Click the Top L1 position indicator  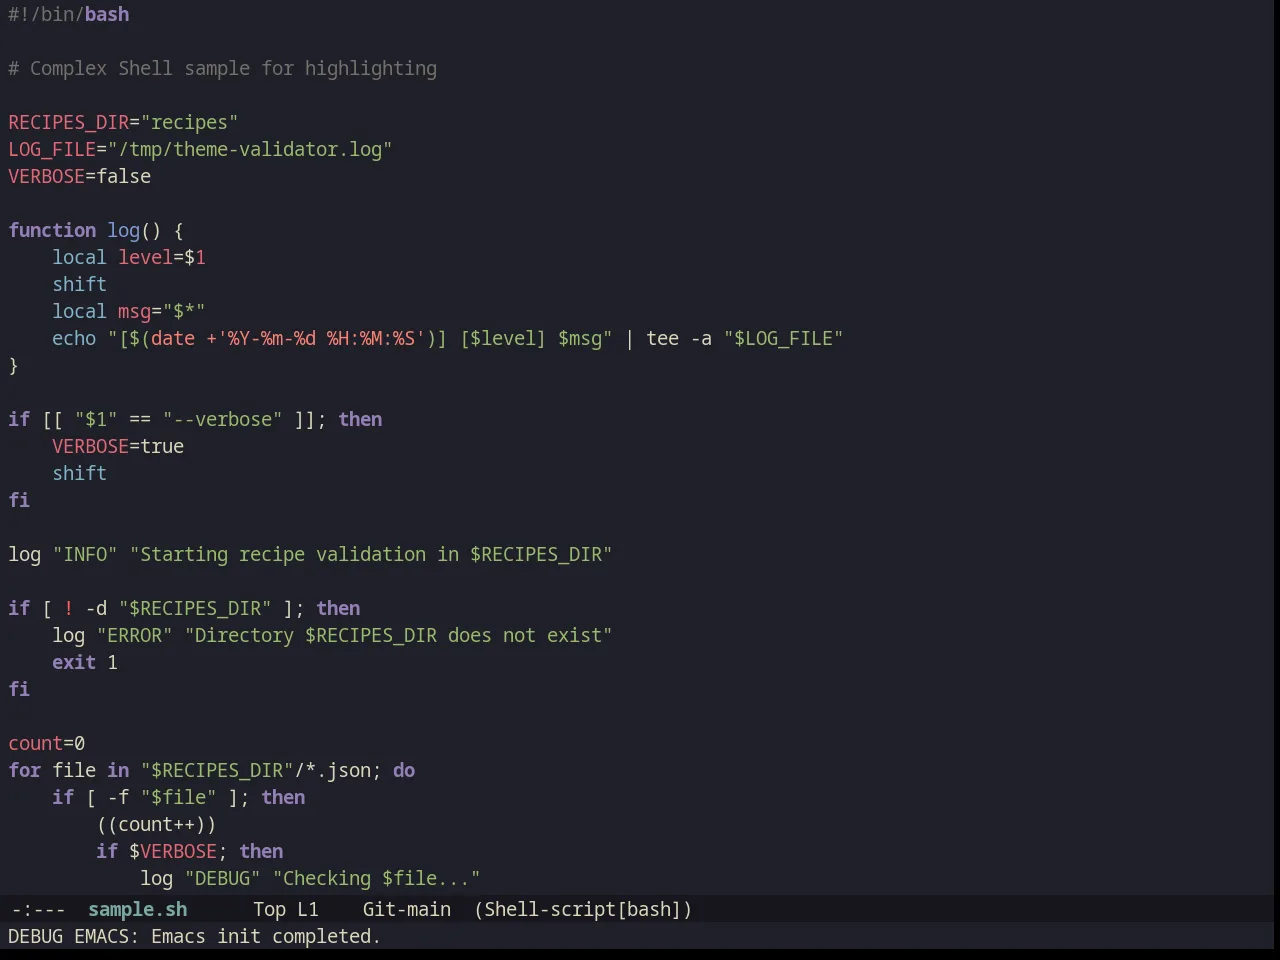[285, 909]
